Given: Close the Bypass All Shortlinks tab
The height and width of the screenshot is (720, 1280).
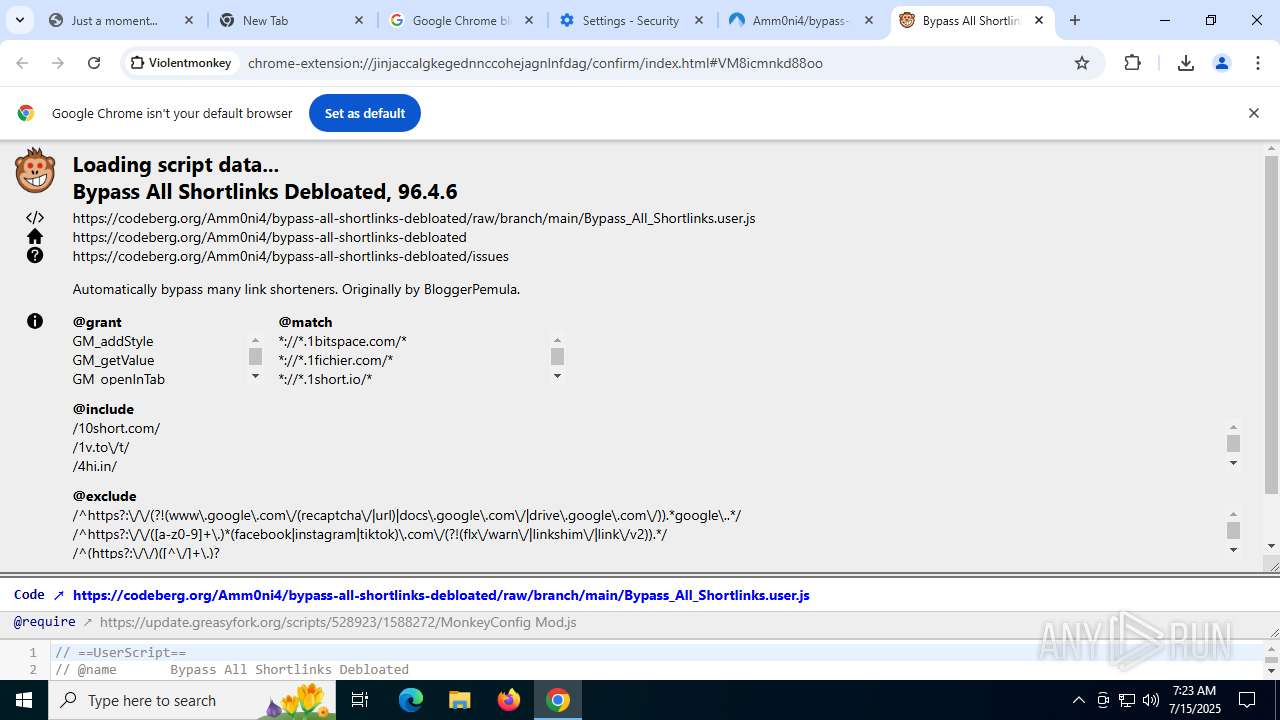Looking at the screenshot, I should (x=1039, y=20).
